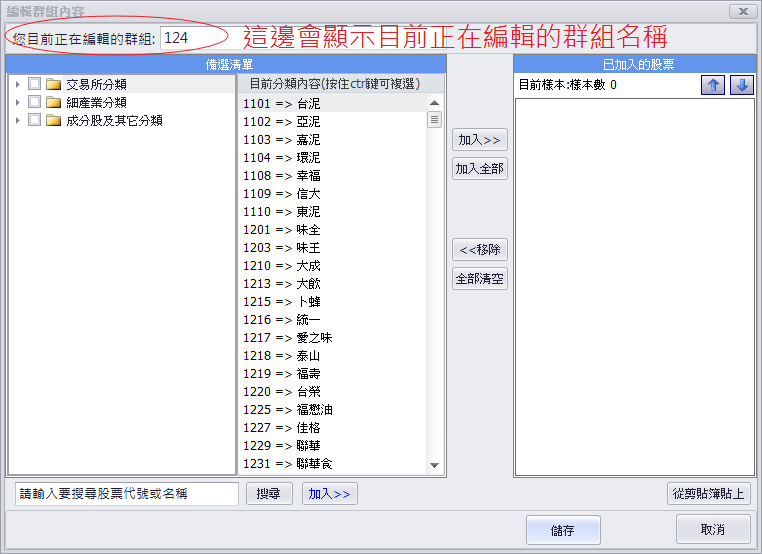Select stock row 1217 => 愛之味
Screen dimensions: 762x554
pos(333,337)
